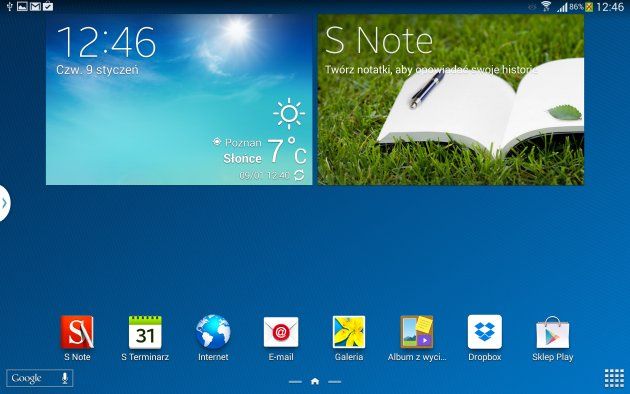Tap the 7°C temperature reading
The width and height of the screenshot is (630, 394).
(x=287, y=151)
